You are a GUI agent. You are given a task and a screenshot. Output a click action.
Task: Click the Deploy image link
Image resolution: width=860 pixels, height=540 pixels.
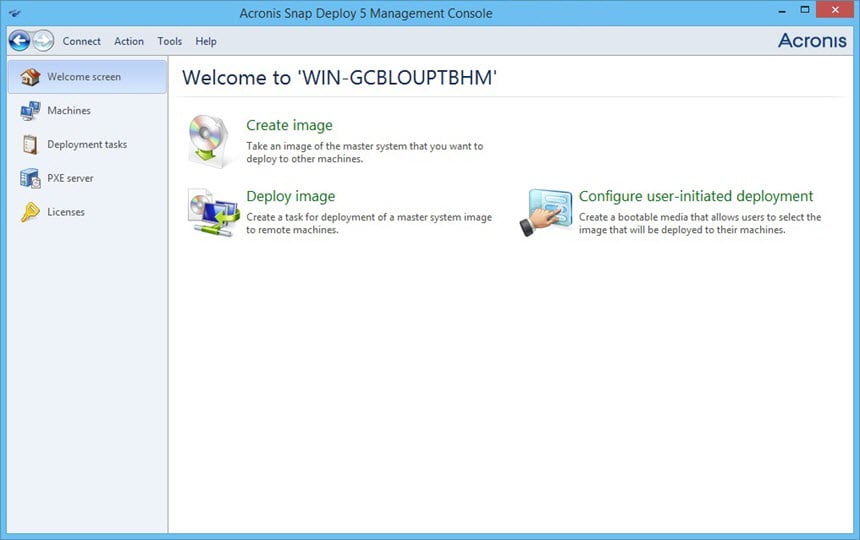click(291, 196)
